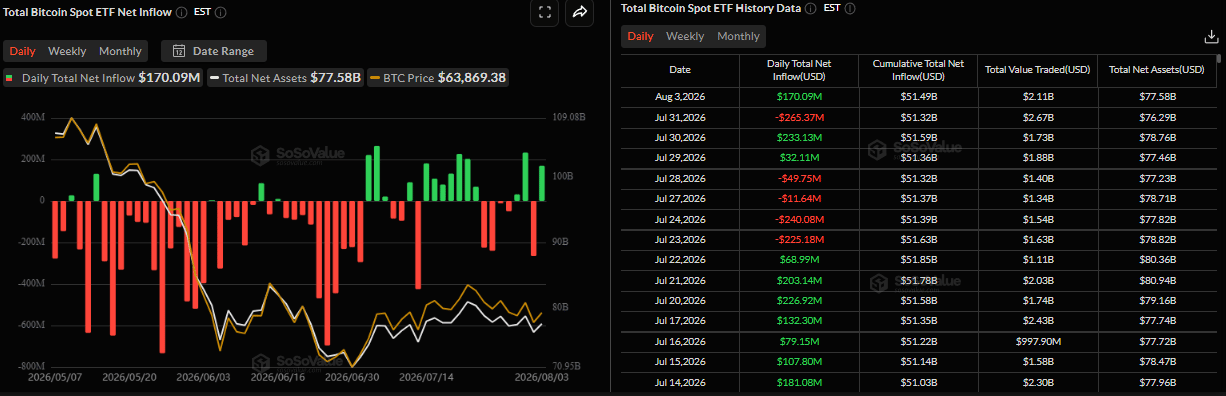1226x396 pixels.
Task: Select the -$11.64M outflow cell
Action: (x=798, y=198)
